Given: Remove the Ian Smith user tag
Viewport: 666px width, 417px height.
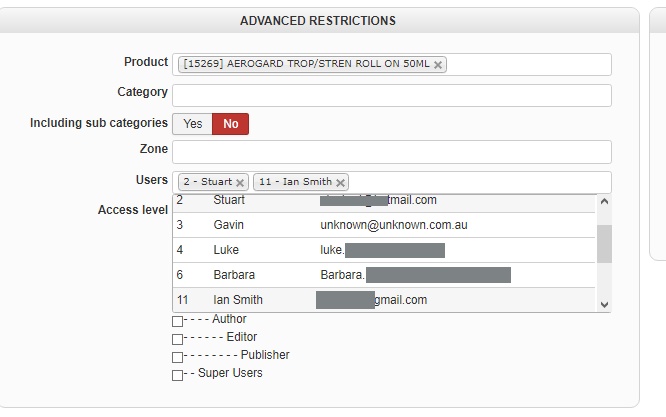Looking at the screenshot, I should pyautogui.click(x=340, y=183).
